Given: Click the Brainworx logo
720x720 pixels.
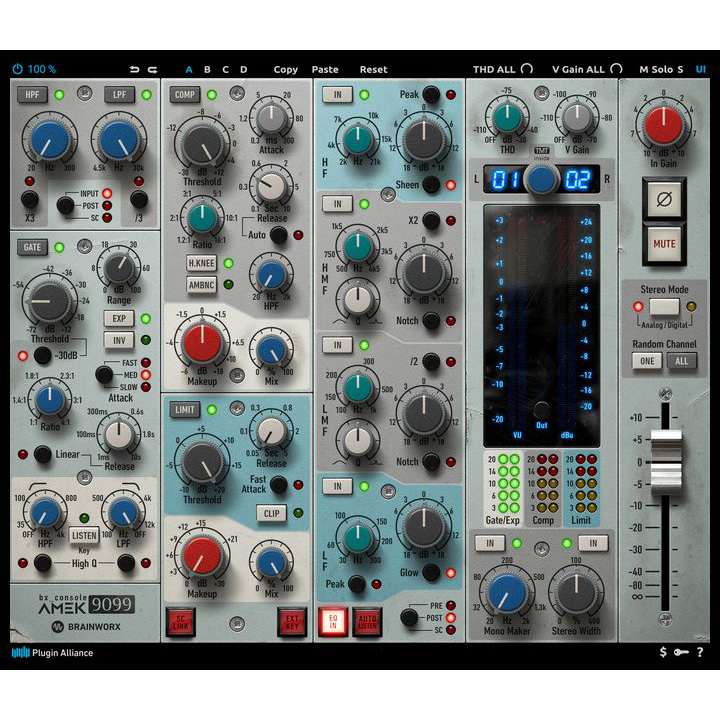Looking at the screenshot, I should [86, 627].
